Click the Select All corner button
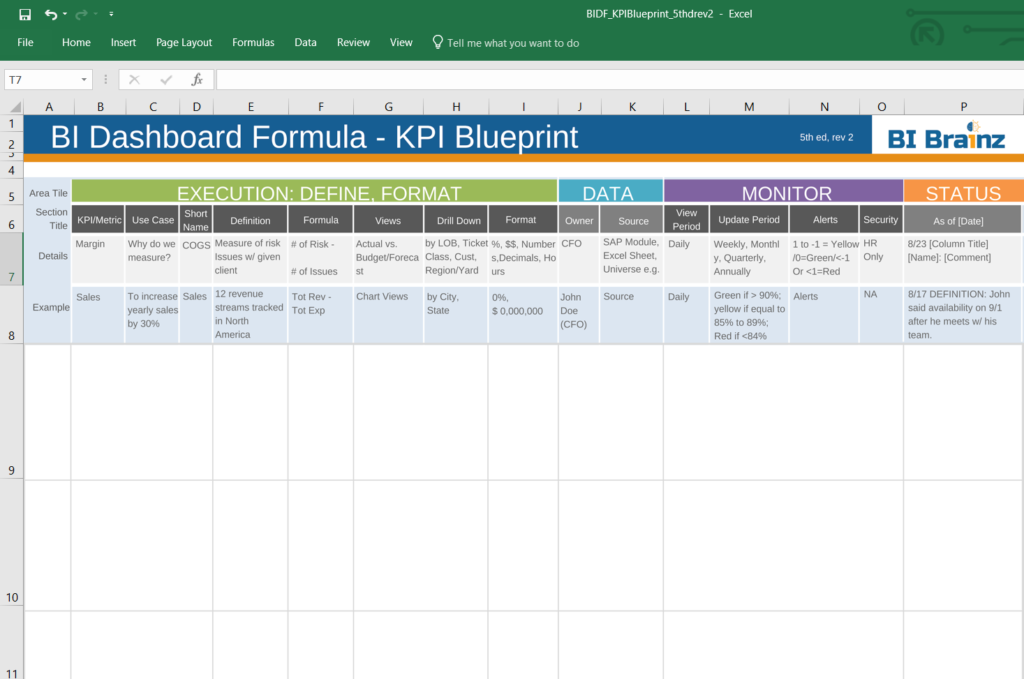The image size is (1024, 679). [x=12, y=106]
